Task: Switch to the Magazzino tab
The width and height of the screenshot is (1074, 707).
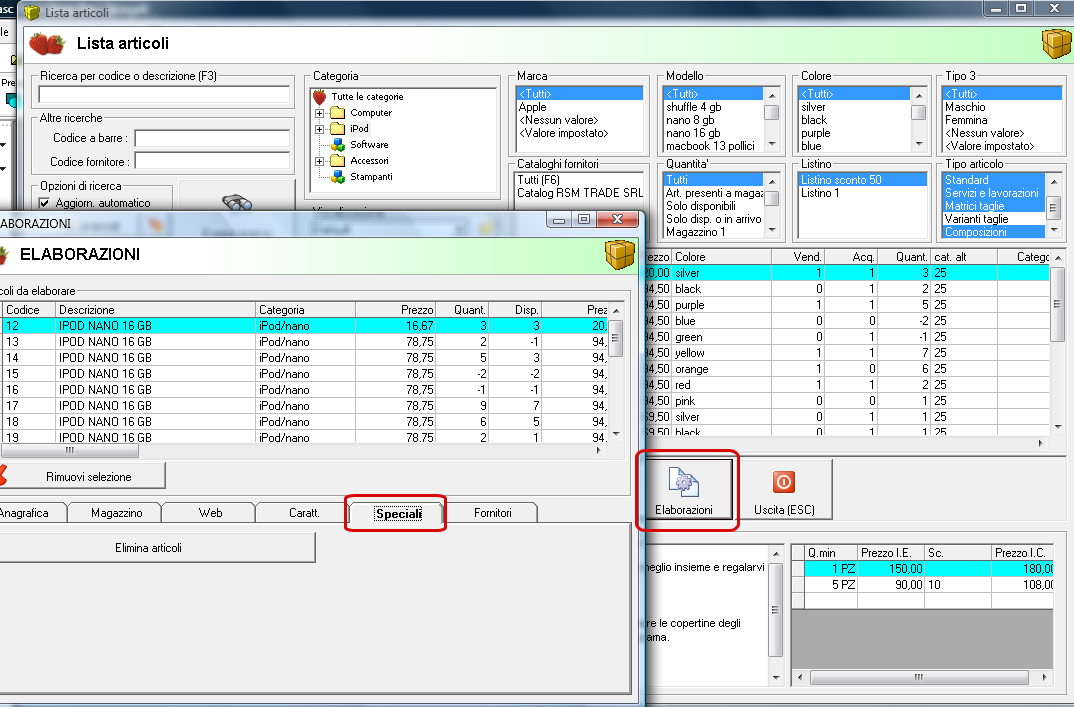Action: pos(116,512)
